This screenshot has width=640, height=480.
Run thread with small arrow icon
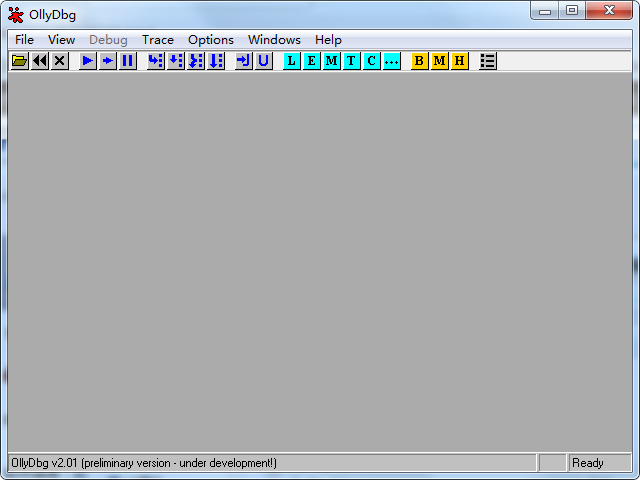(x=108, y=61)
